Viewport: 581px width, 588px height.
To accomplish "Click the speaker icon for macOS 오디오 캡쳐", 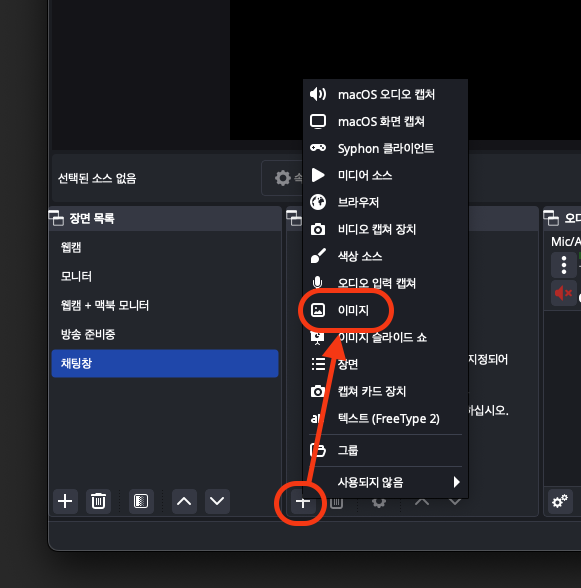I will pos(318,94).
